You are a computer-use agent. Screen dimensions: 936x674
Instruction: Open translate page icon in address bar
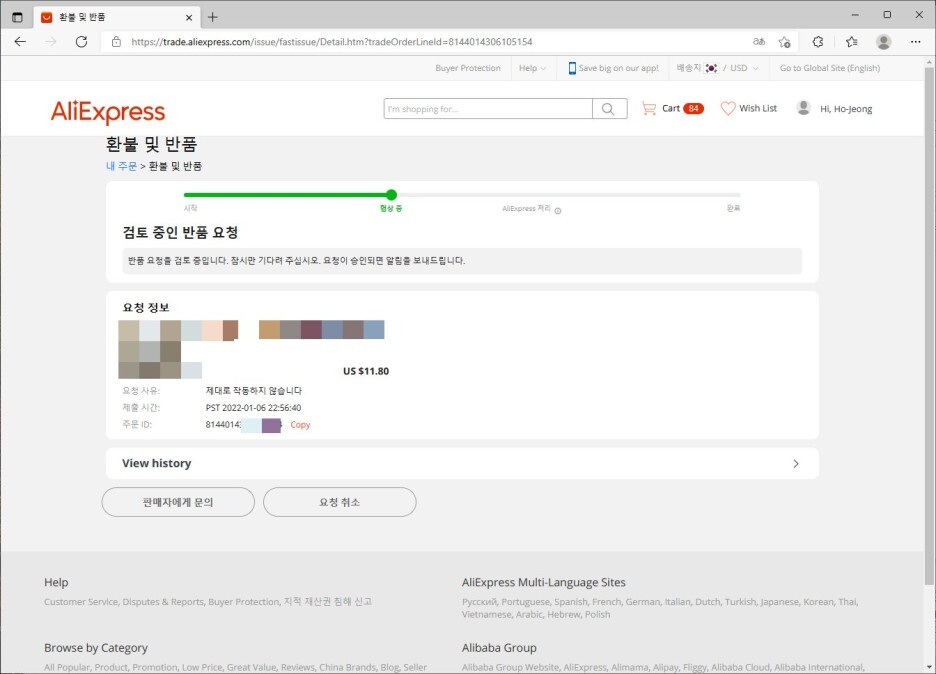coord(759,42)
